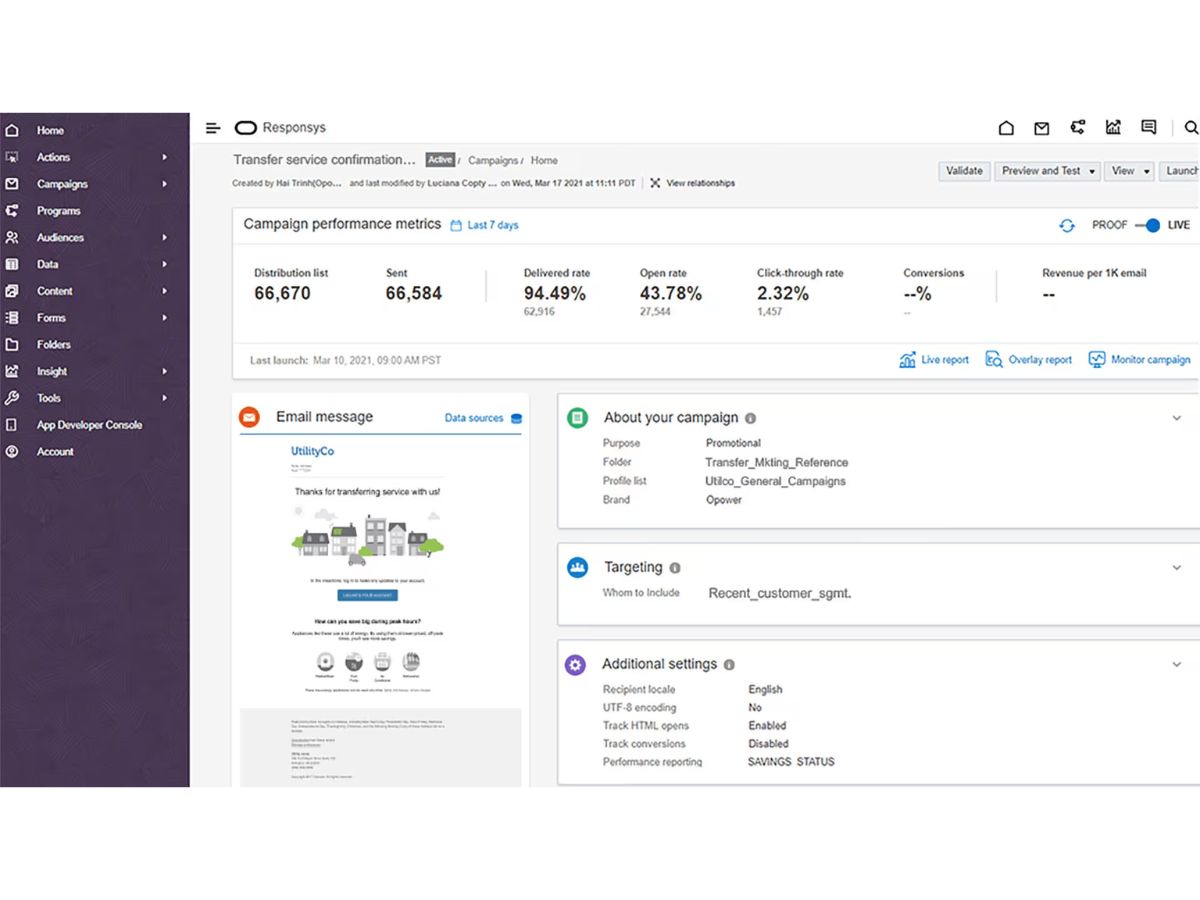Screen dimensions: 1200x900
Task: Click the Tools wrench icon in the sidebar
Action: [12, 398]
